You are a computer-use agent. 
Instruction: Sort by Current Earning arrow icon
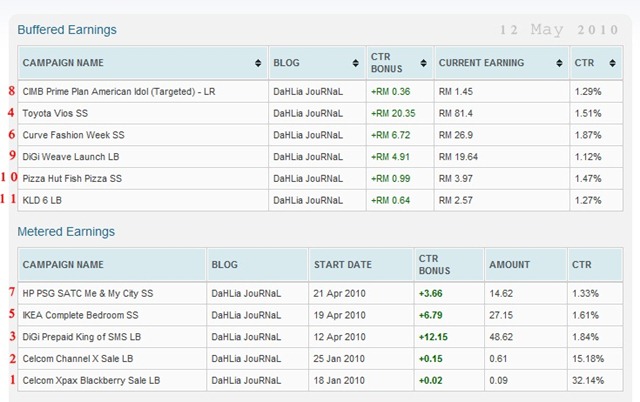tap(559, 63)
